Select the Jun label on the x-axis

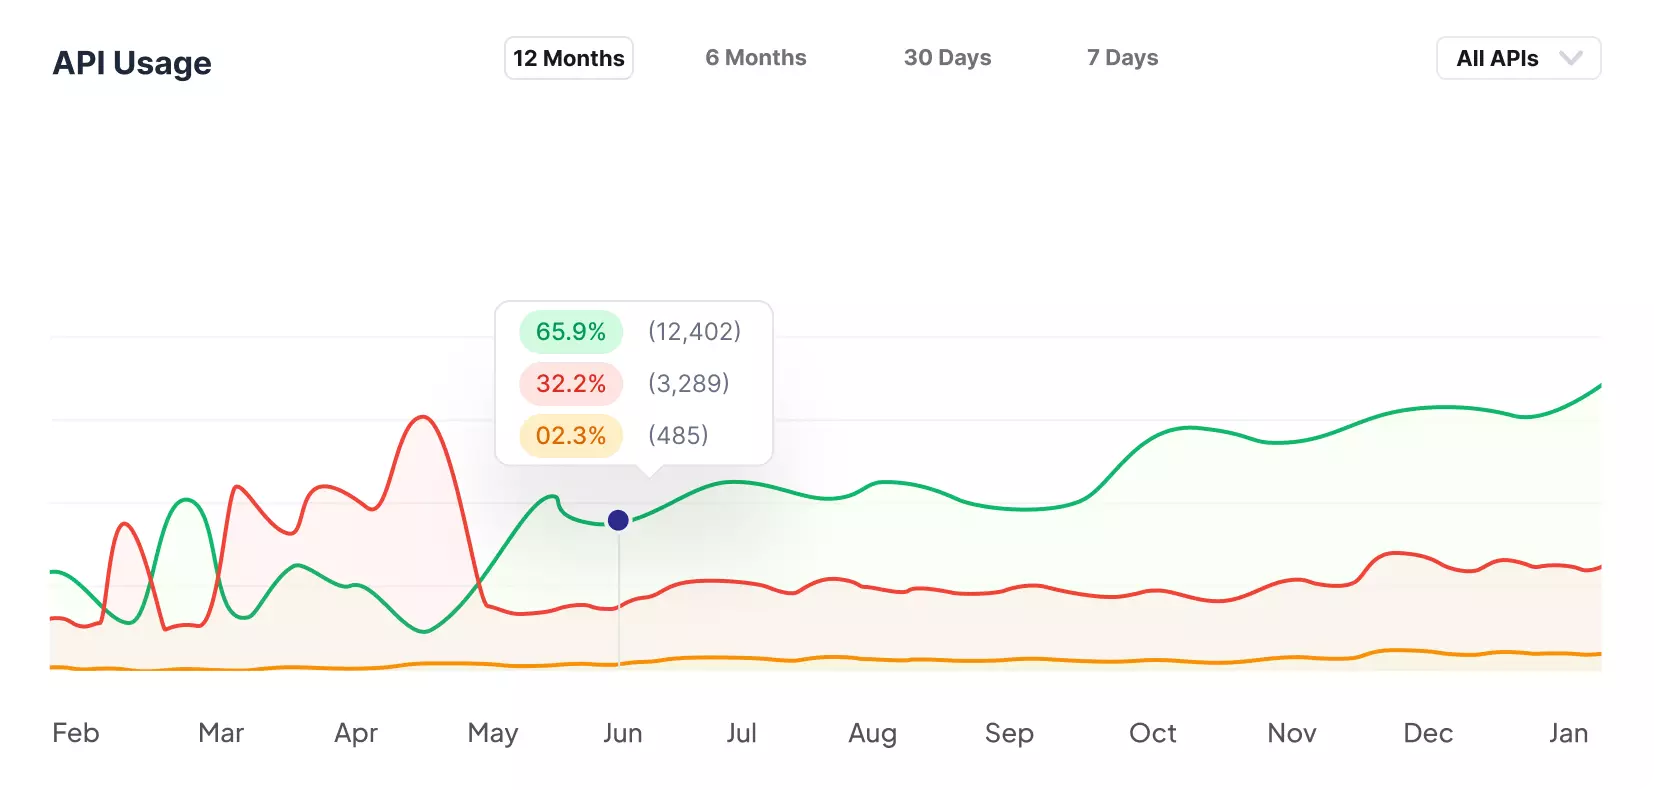tap(622, 733)
